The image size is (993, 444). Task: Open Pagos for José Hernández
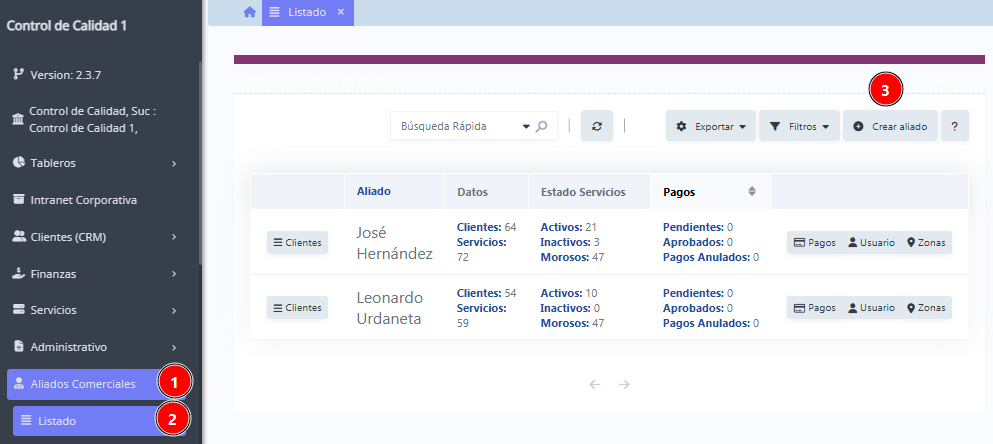[814, 243]
